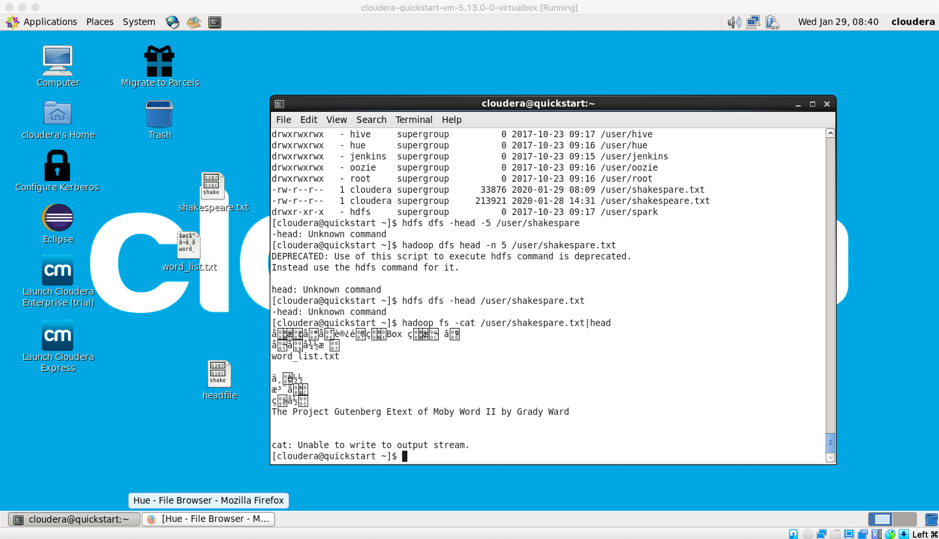Open the terminal Search menu
939x539 pixels.
click(371, 120)
